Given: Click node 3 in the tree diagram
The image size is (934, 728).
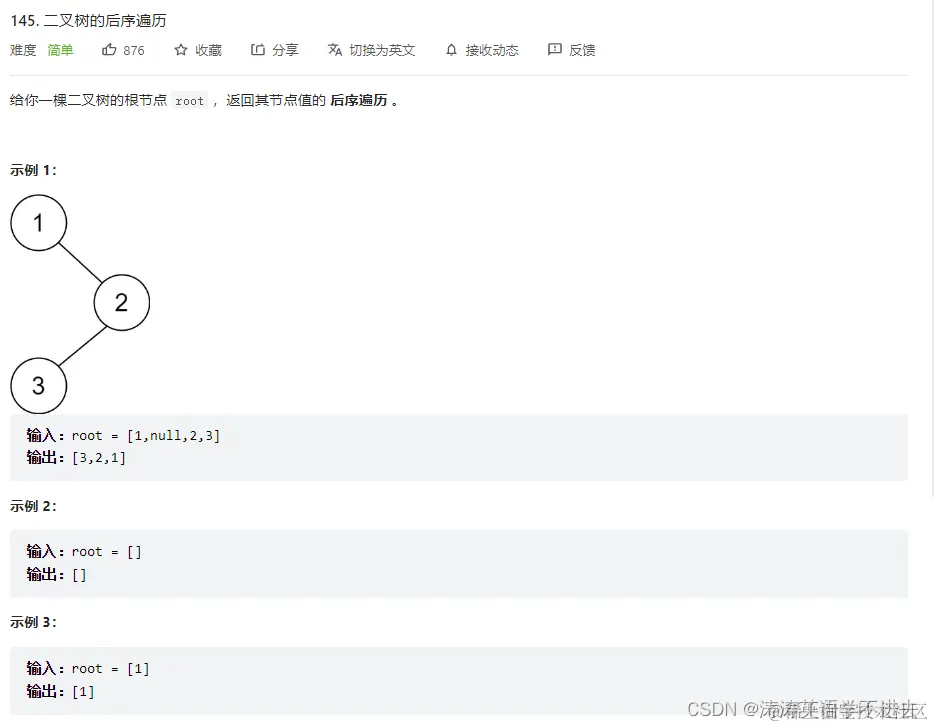Looking at the screenshot, I should pyautogui.click(x=38, y=386).
